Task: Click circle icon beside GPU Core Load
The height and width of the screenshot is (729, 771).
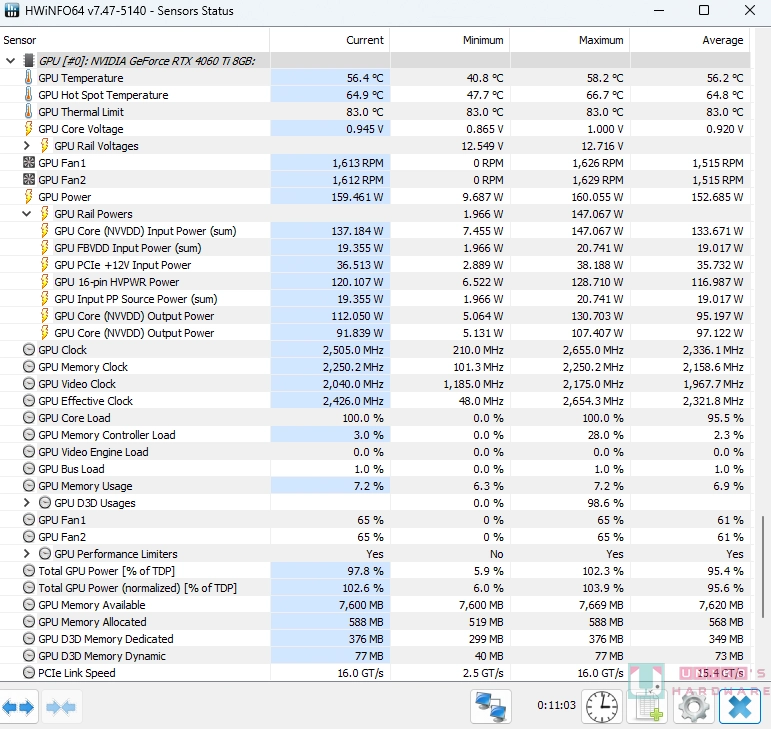Action: [x=29, y=418]
